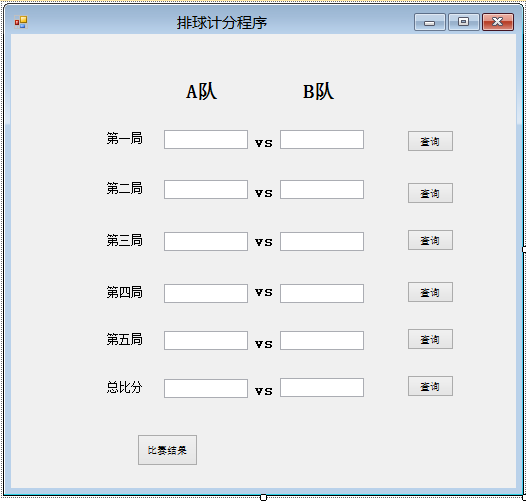Focus the B队 field for 第二局
Viewport: 526px width, 501px height.
322,190
